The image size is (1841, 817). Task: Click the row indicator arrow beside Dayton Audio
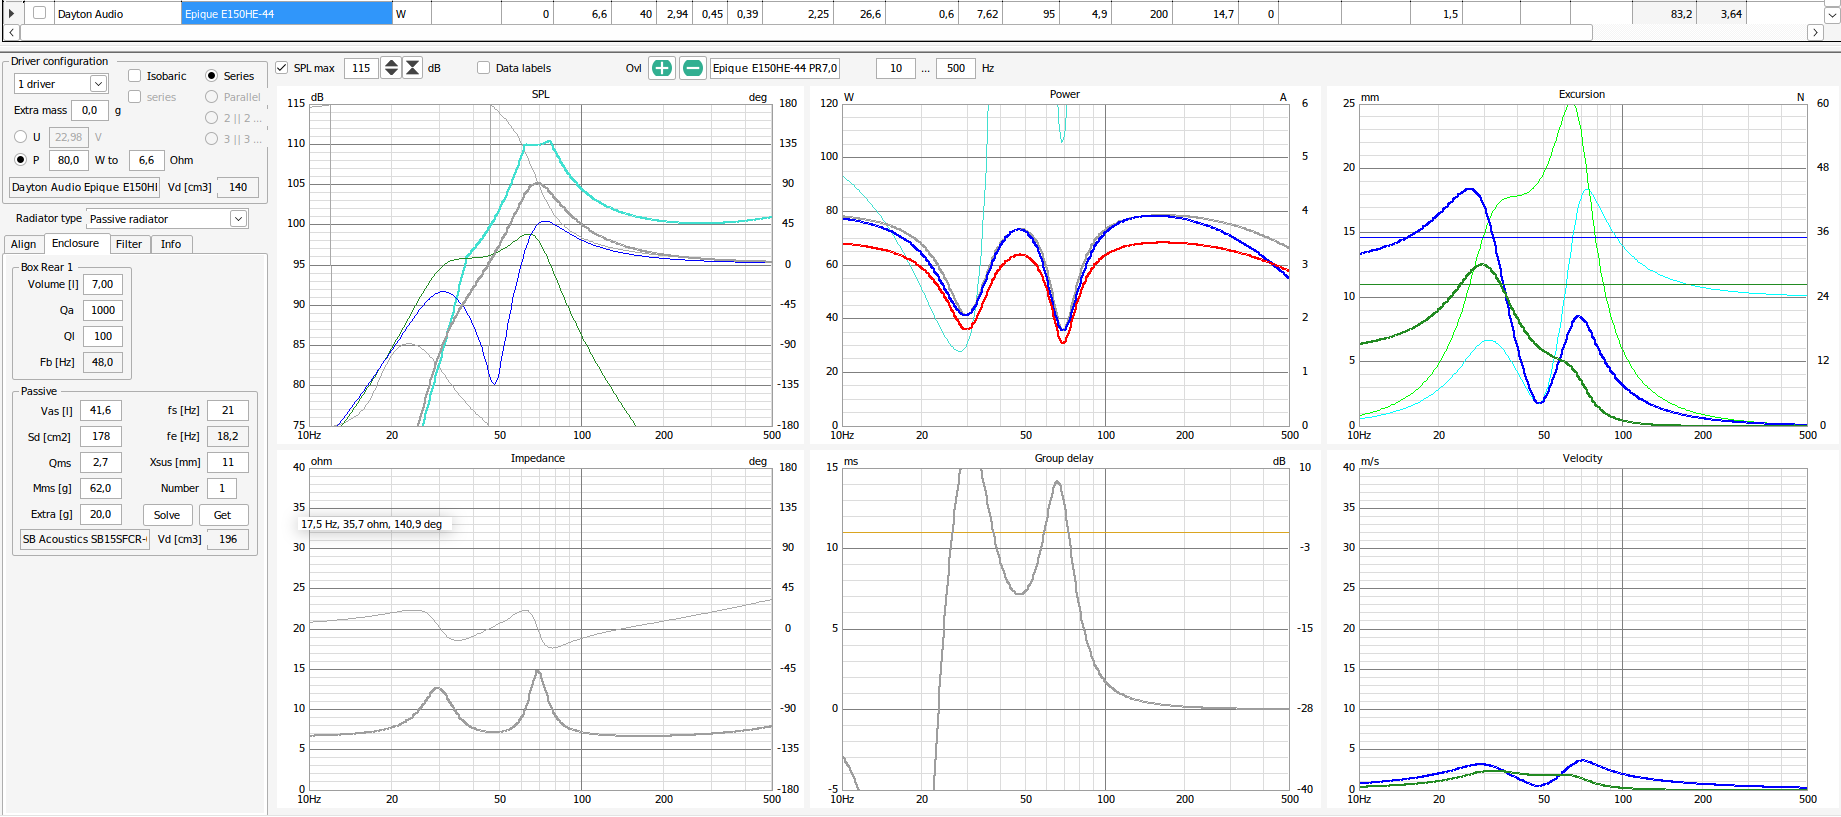(x=11, y=14)
